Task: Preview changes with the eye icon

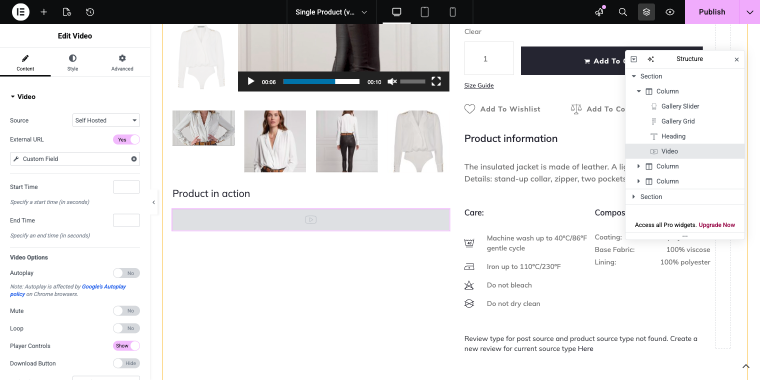Action: pyautogui.click(x=670, y=12)
